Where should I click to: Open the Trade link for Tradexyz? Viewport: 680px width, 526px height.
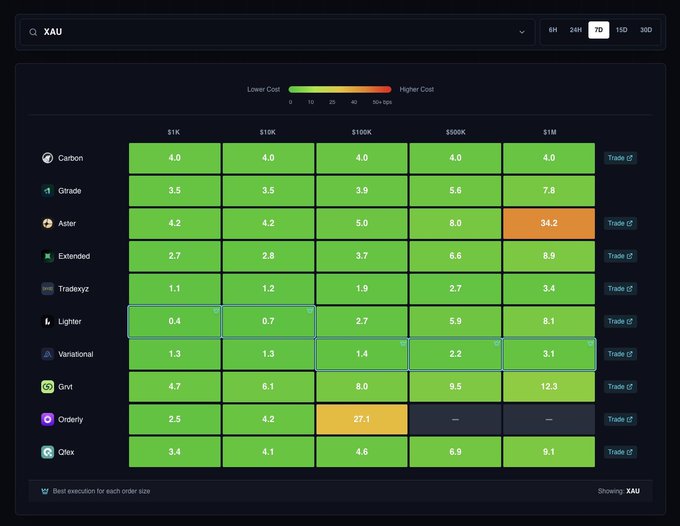[x=620, y=289]
